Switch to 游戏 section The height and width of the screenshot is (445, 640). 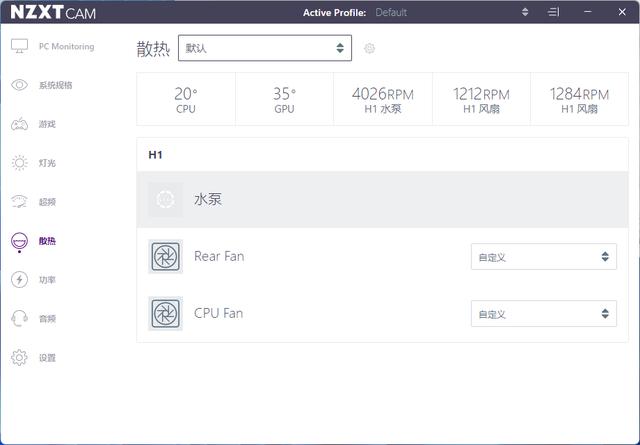[47, 124]
